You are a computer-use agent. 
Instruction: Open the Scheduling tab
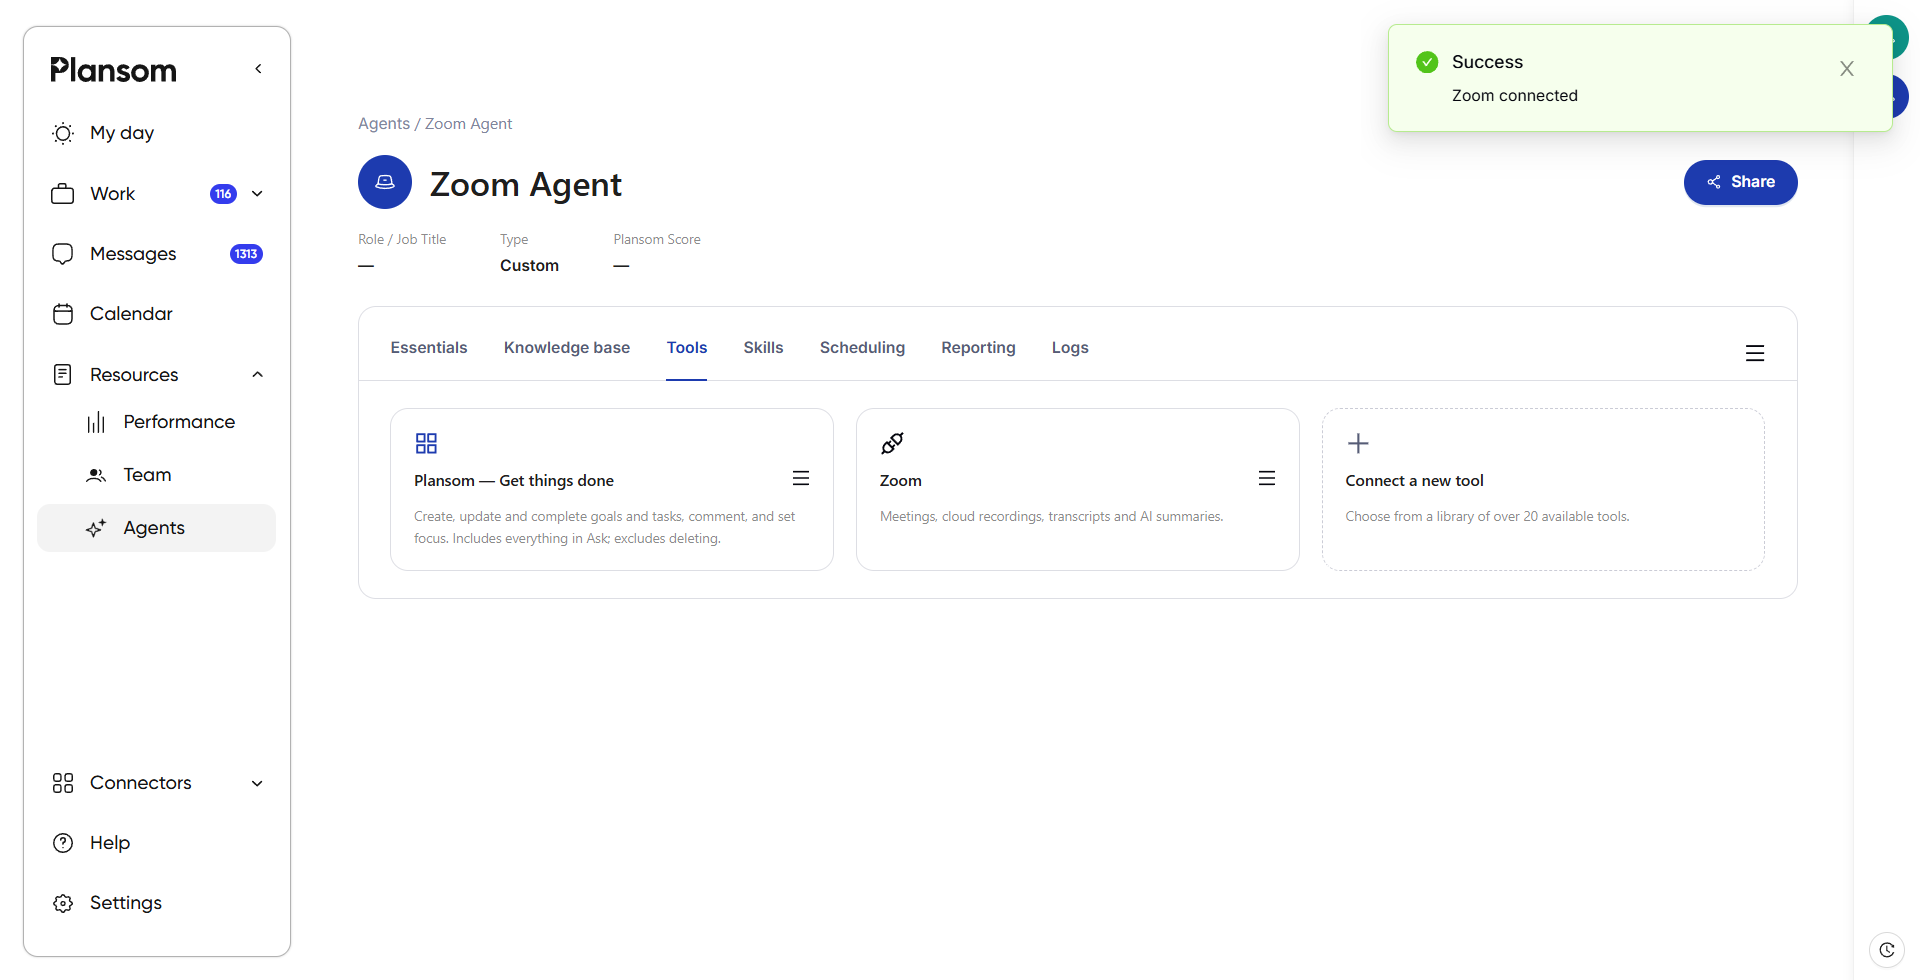tap(862, 347)
